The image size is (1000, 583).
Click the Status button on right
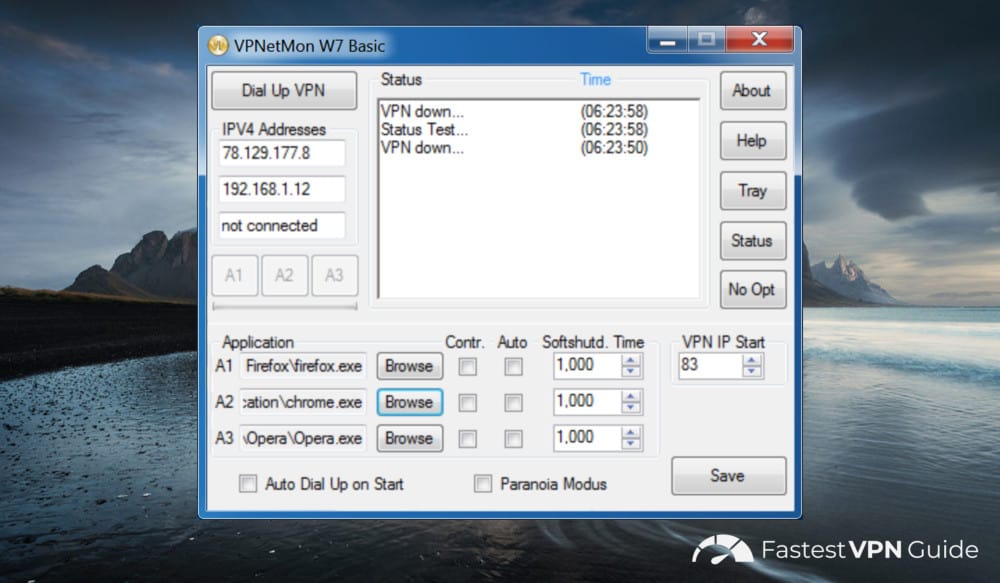click(753, 240)
